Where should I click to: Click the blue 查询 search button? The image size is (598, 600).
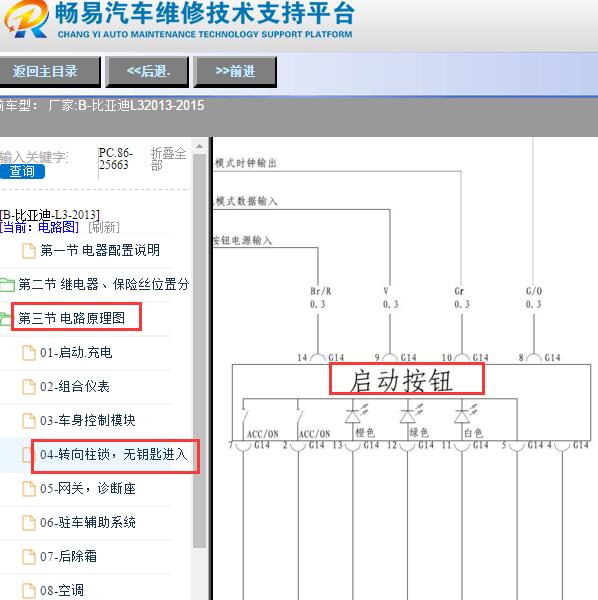[x=22, y=171]
